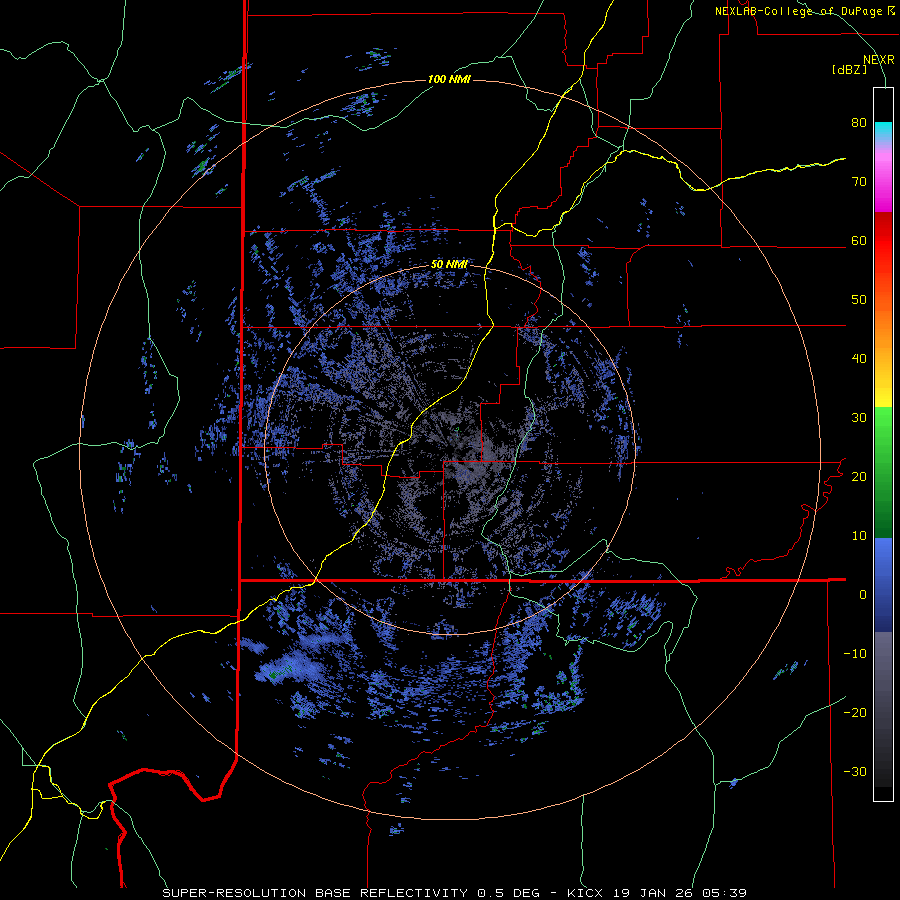Click the -10 value on the dBZ scale
Screen dimensions: 900x900
[855, 654]
